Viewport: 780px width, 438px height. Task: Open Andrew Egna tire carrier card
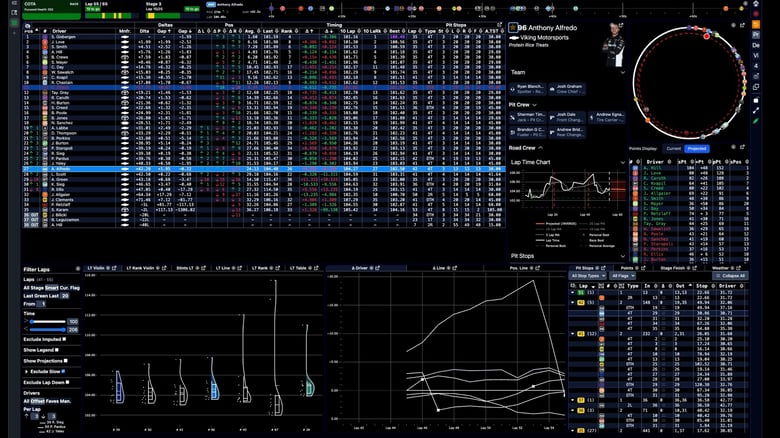[x=606, y=117]
